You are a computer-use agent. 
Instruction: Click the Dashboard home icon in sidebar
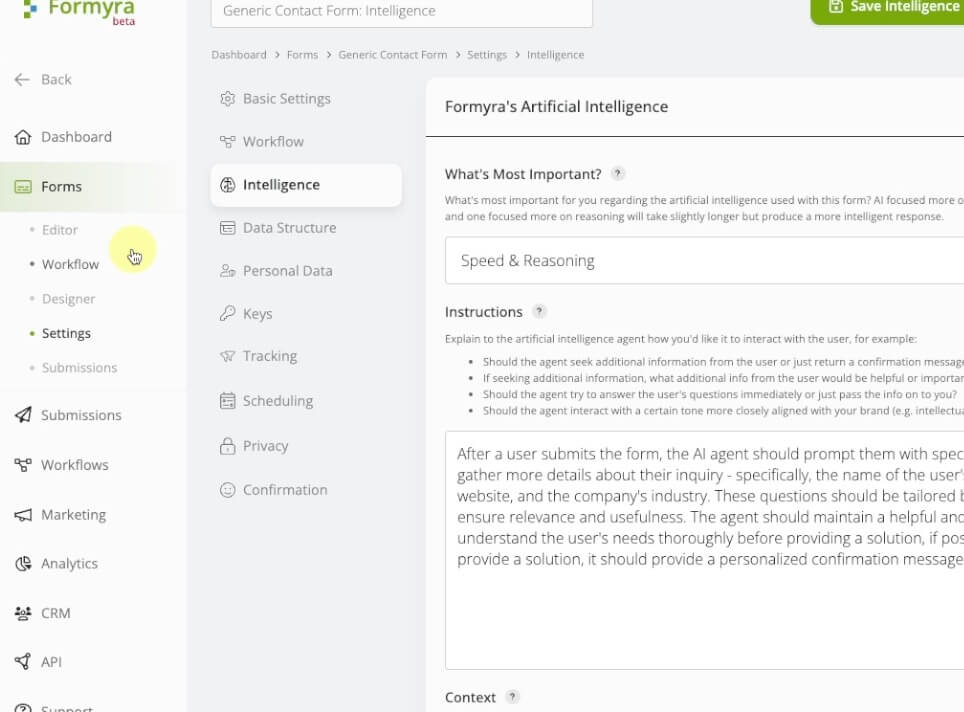(x=23, y=137)
